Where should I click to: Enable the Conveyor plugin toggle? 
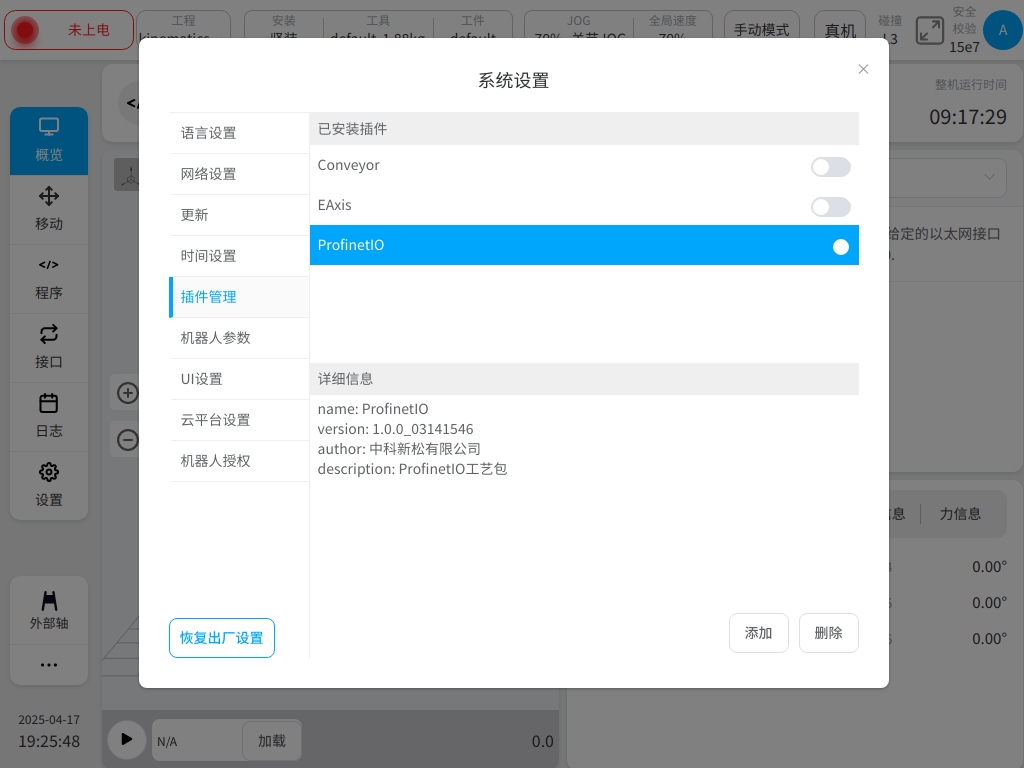[x=830, y=167]
